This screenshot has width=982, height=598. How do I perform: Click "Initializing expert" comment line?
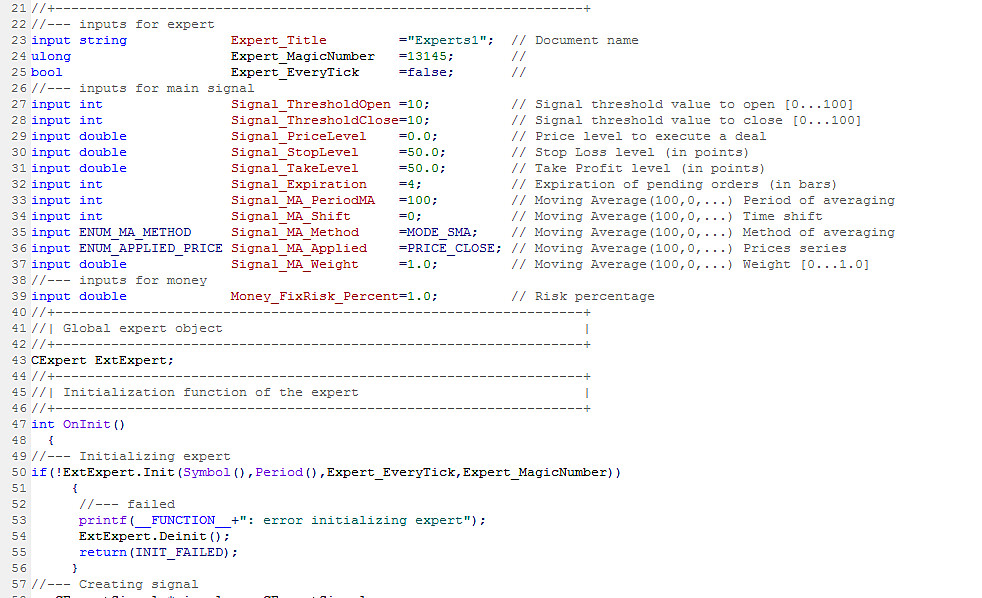click(x=131, y=456)
